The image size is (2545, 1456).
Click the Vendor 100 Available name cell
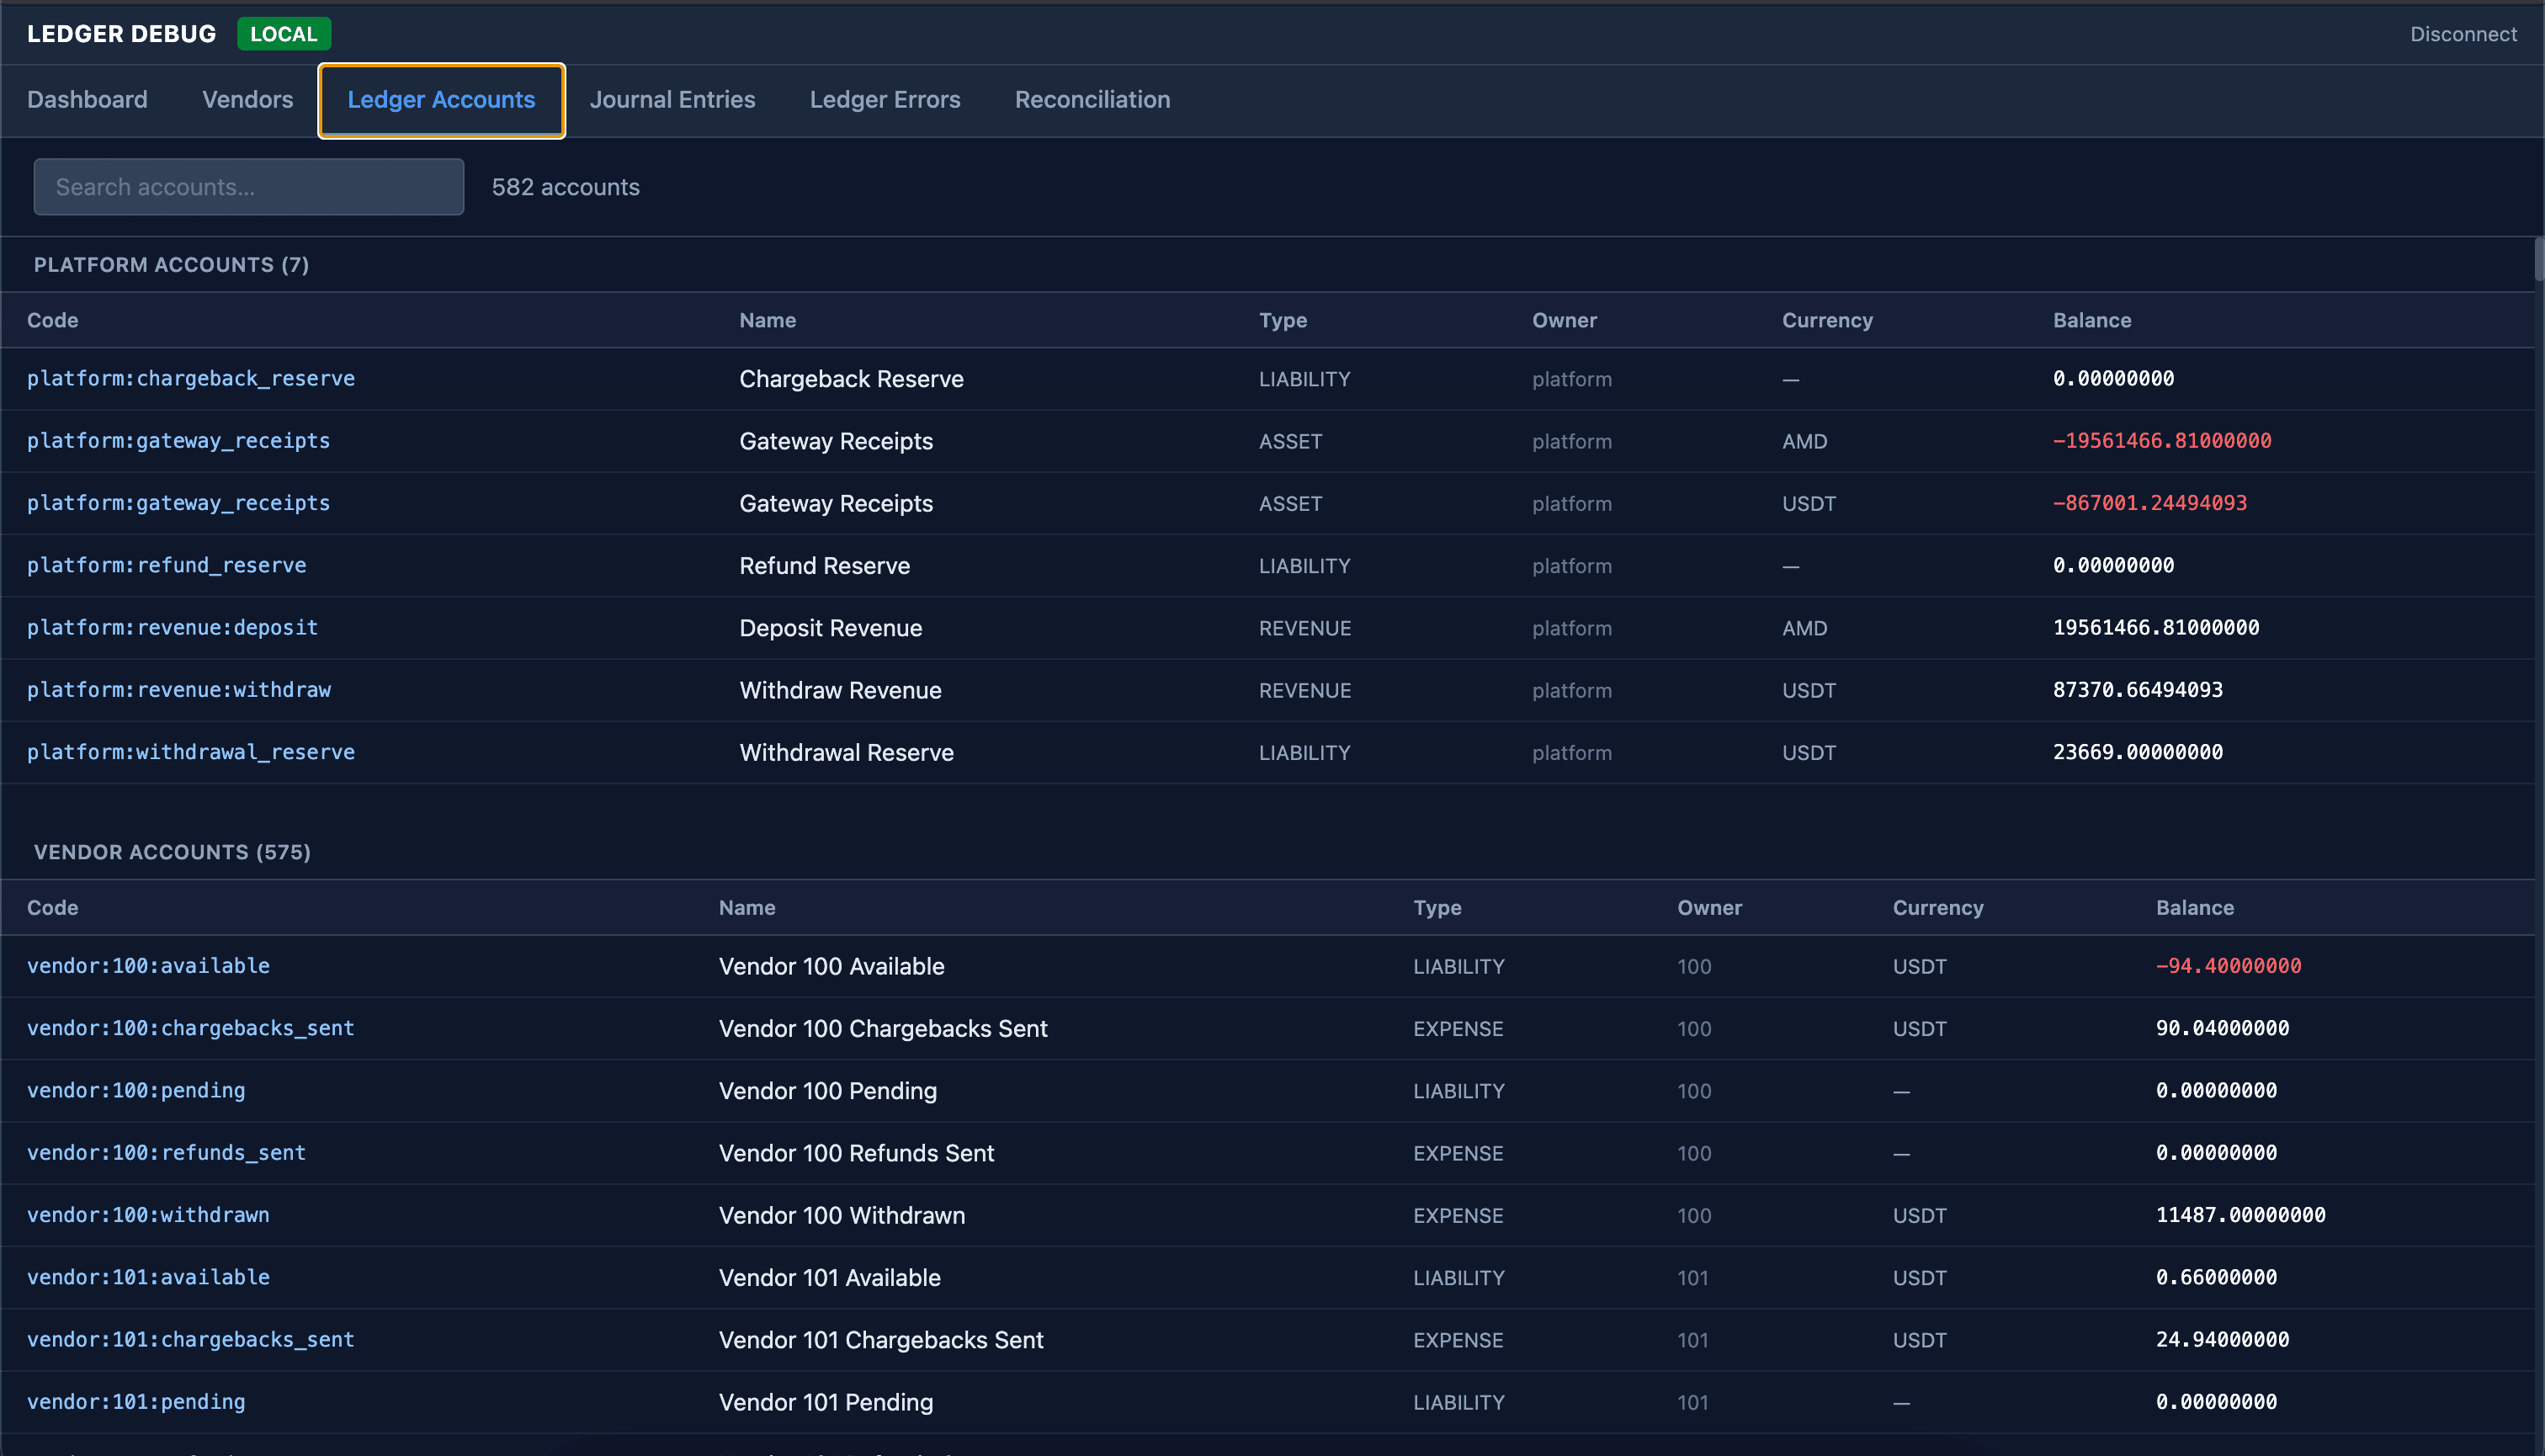pyautogui.click(x=831, y=966)
